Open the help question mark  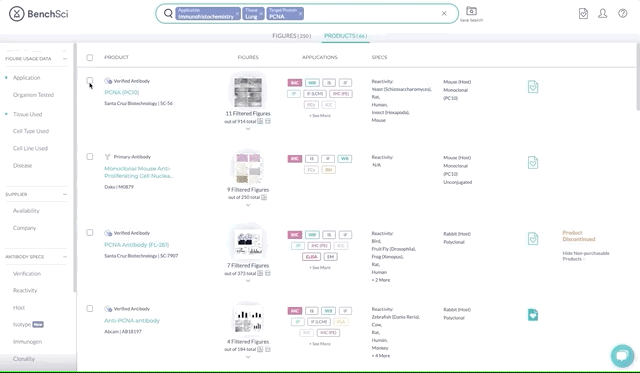tap(622, 13)
